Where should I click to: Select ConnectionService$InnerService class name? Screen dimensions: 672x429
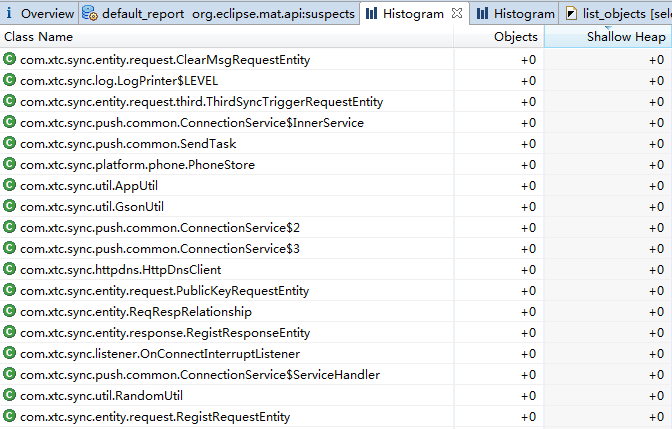point(192,123)
